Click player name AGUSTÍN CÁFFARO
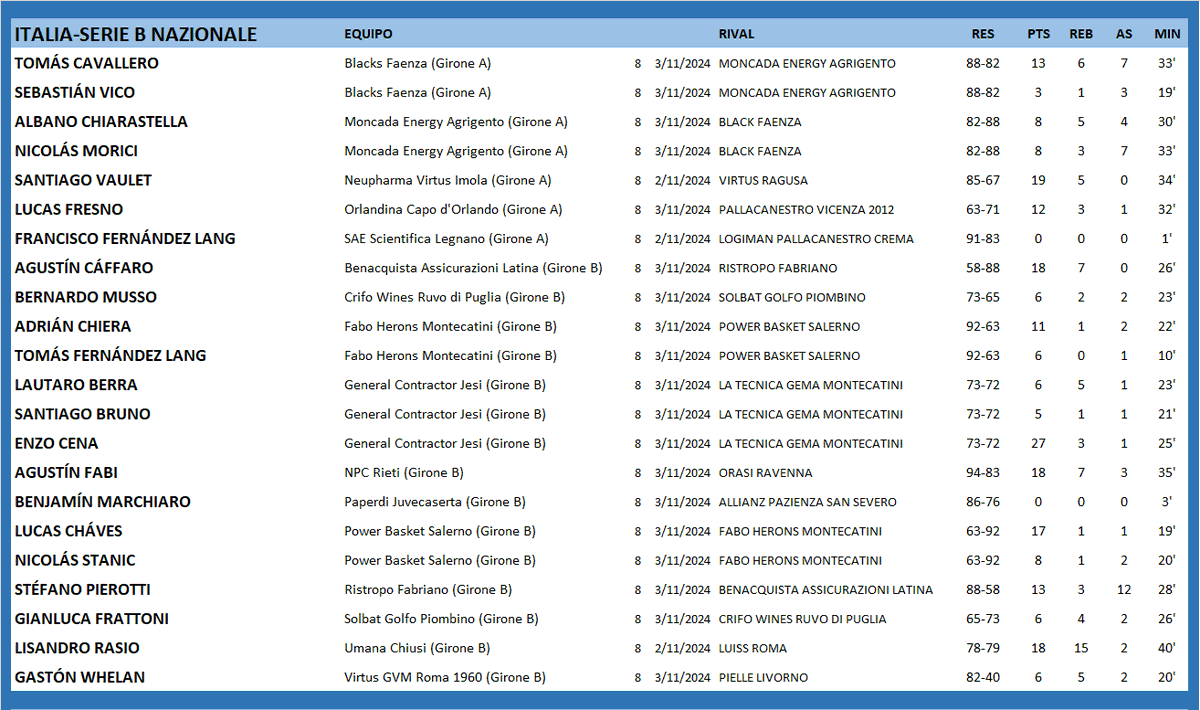This screenshot has height=710, width=1200. tap(84, 267)
